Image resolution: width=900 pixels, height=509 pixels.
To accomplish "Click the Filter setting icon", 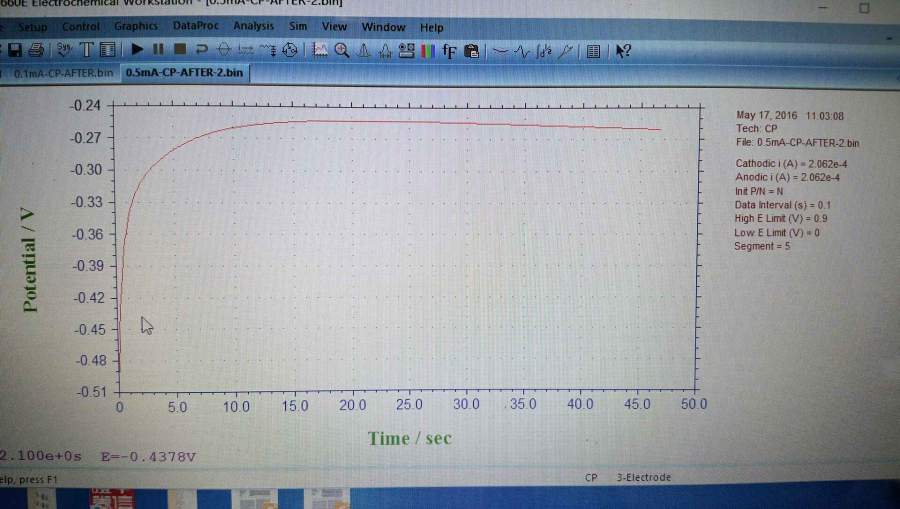I will tap(267, 50).
